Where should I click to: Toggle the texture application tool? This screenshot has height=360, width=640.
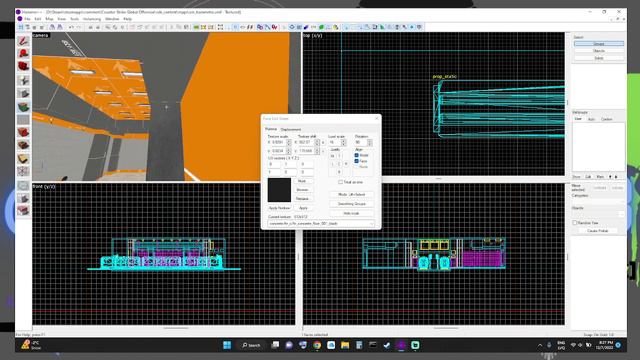23,107
